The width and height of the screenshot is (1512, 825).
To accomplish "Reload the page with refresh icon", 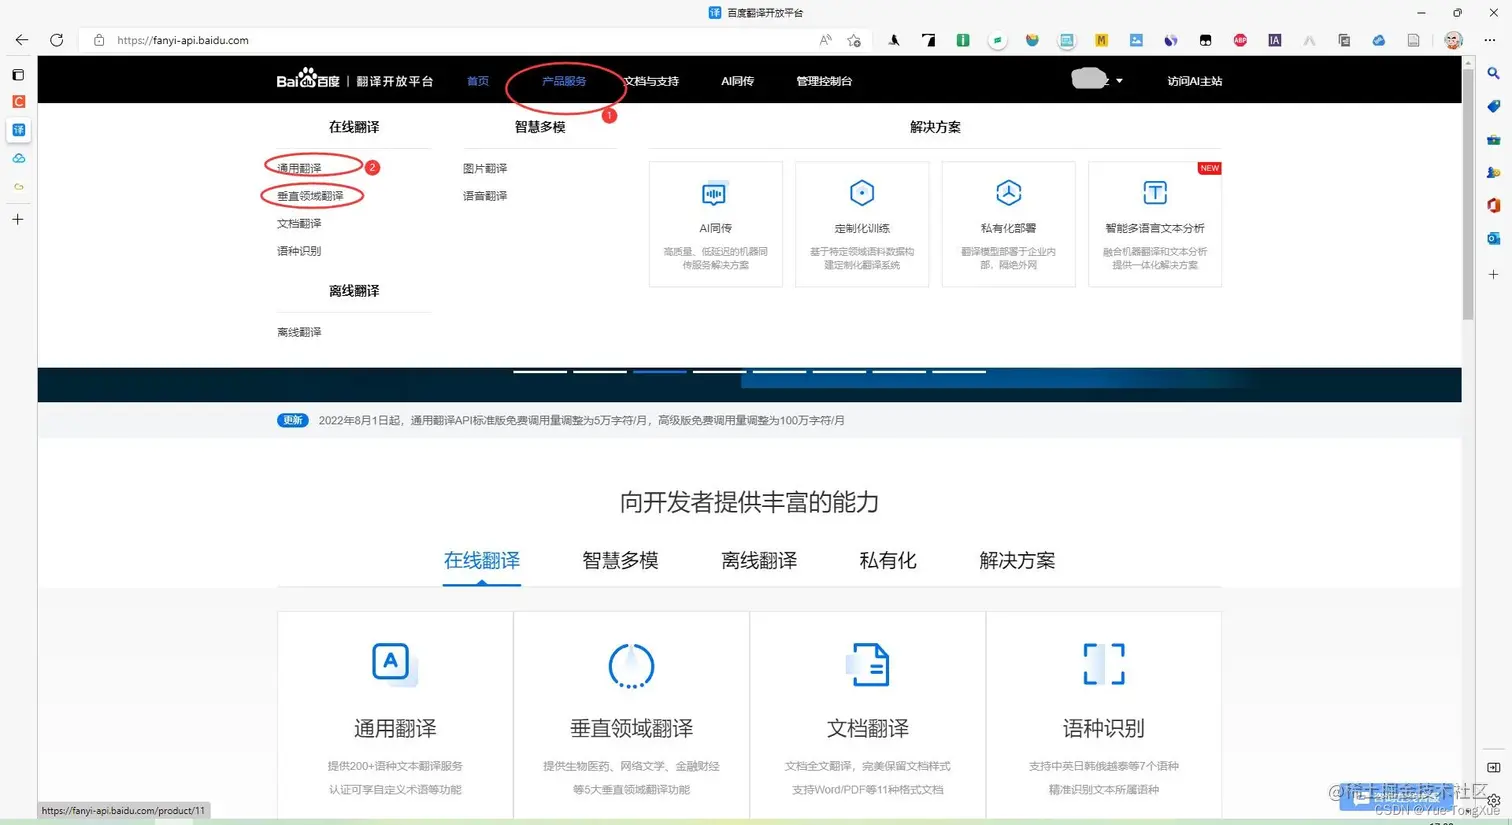I will click(57, 40).
